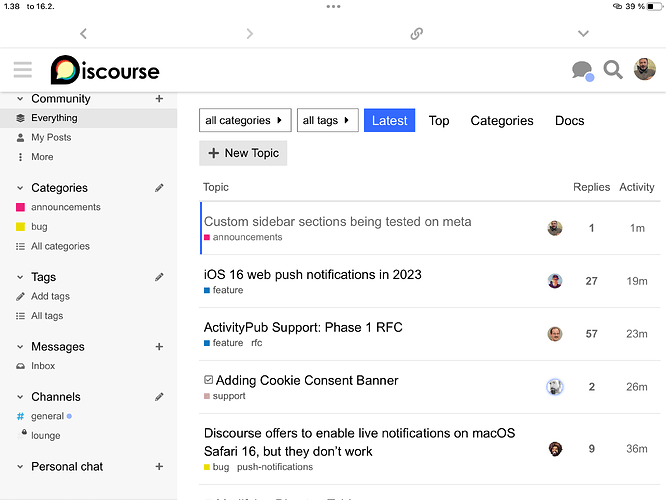
Task: Collapse the Tags sidebar section
Action: 20,277
